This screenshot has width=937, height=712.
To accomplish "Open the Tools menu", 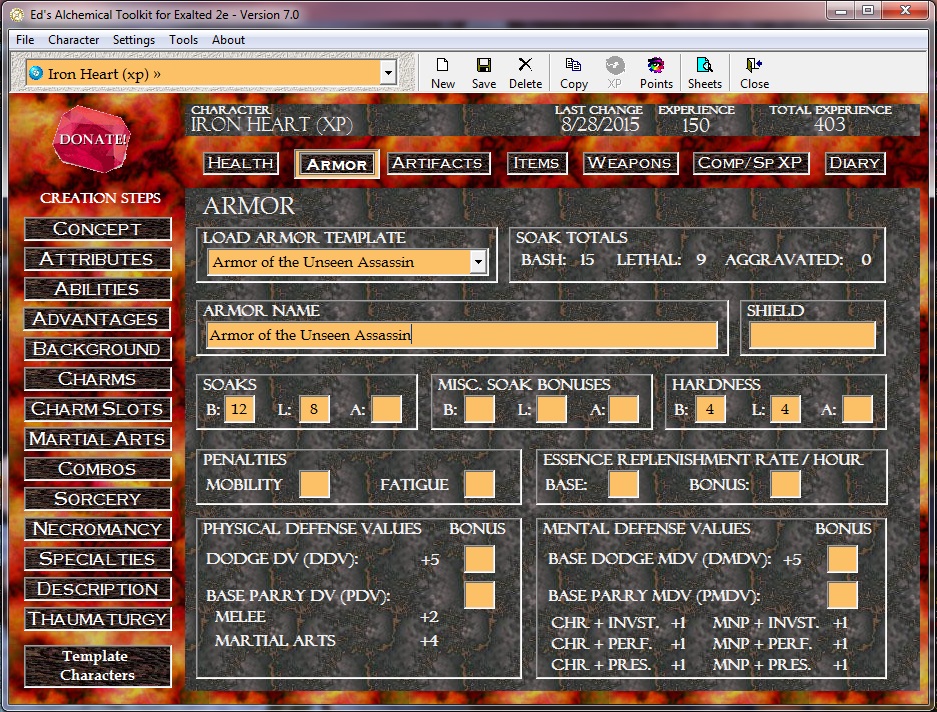I will click(x=183, y=39).
